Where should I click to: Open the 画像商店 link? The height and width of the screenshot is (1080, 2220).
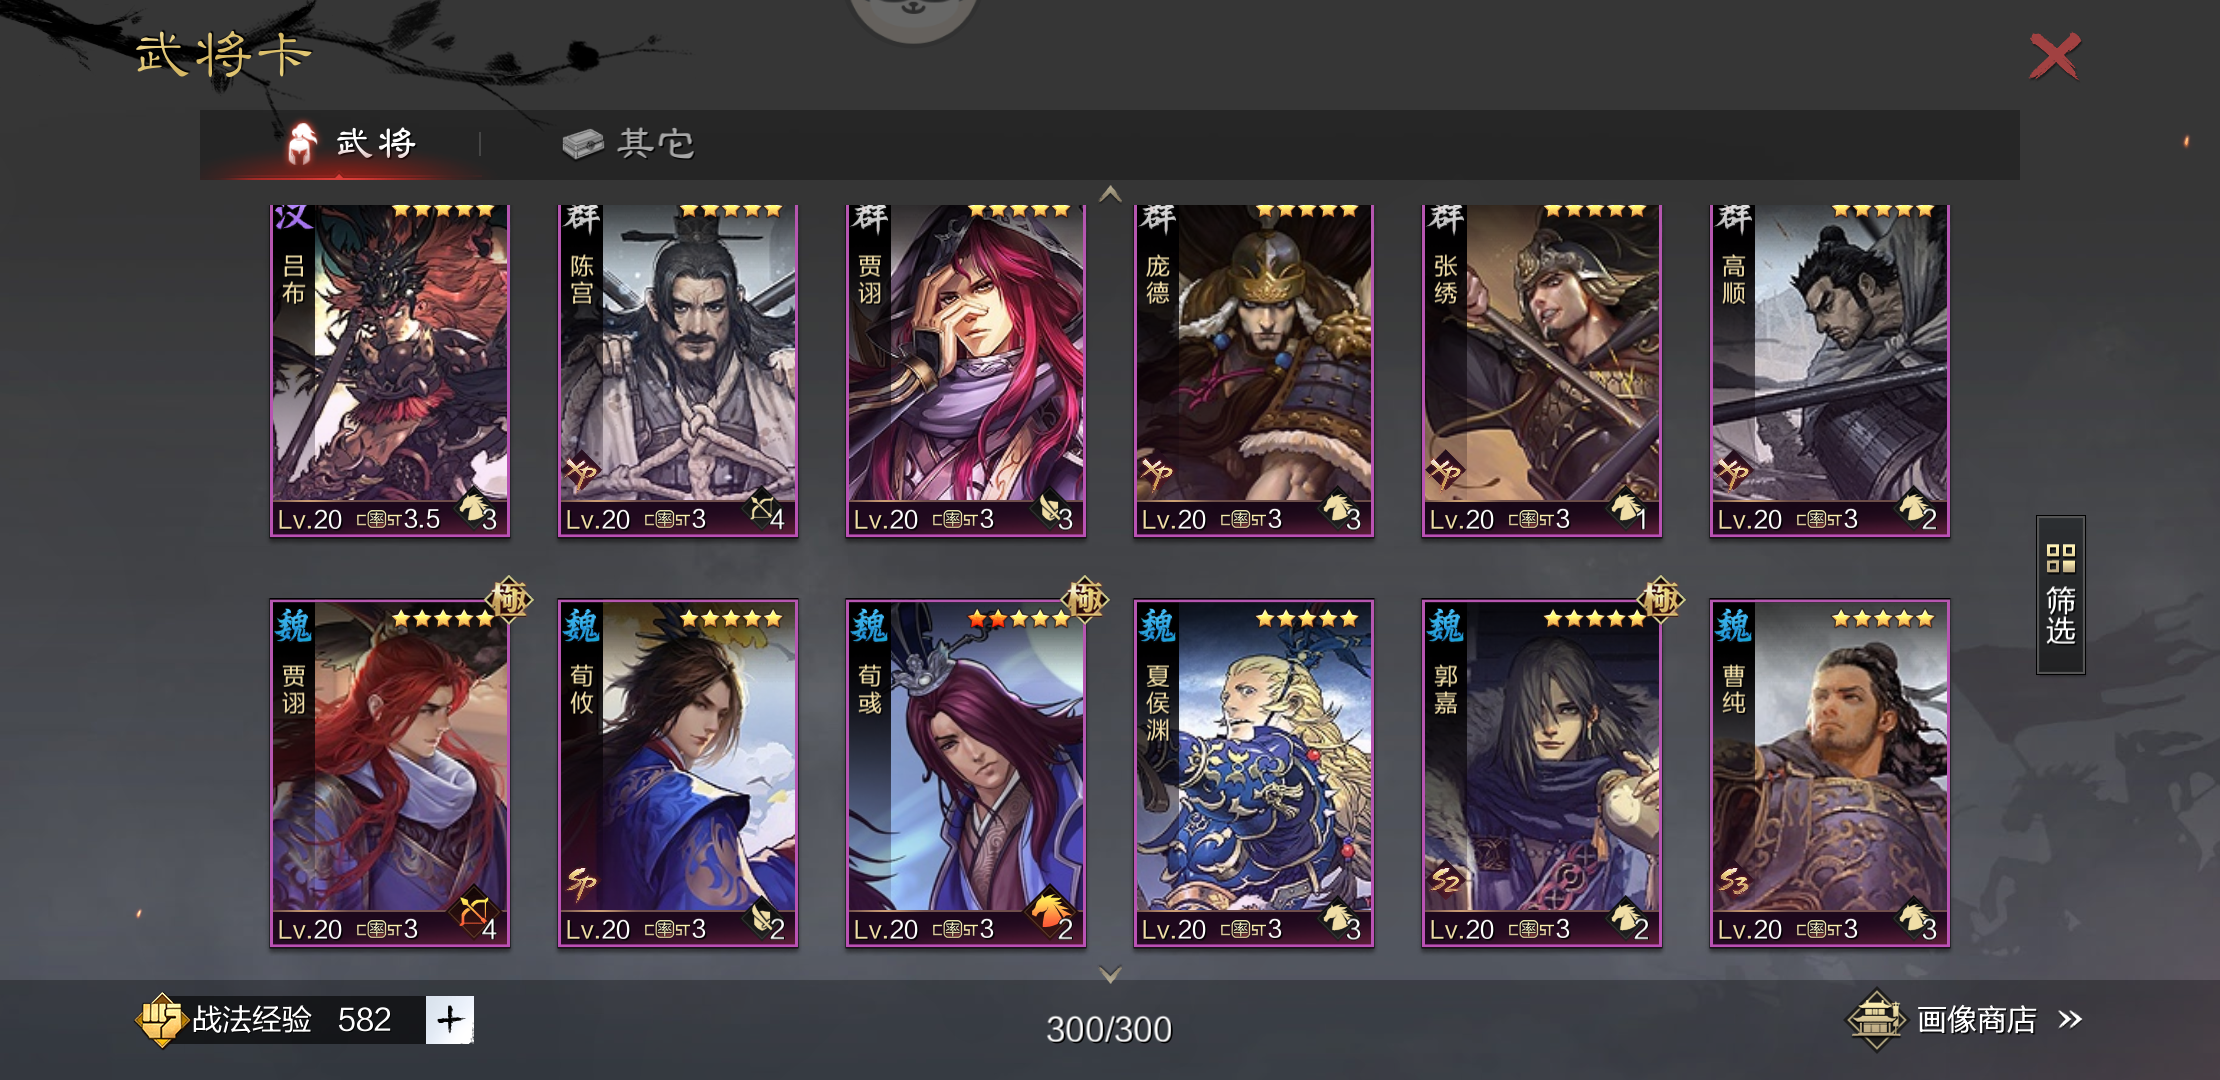tap(1976, 1019)
